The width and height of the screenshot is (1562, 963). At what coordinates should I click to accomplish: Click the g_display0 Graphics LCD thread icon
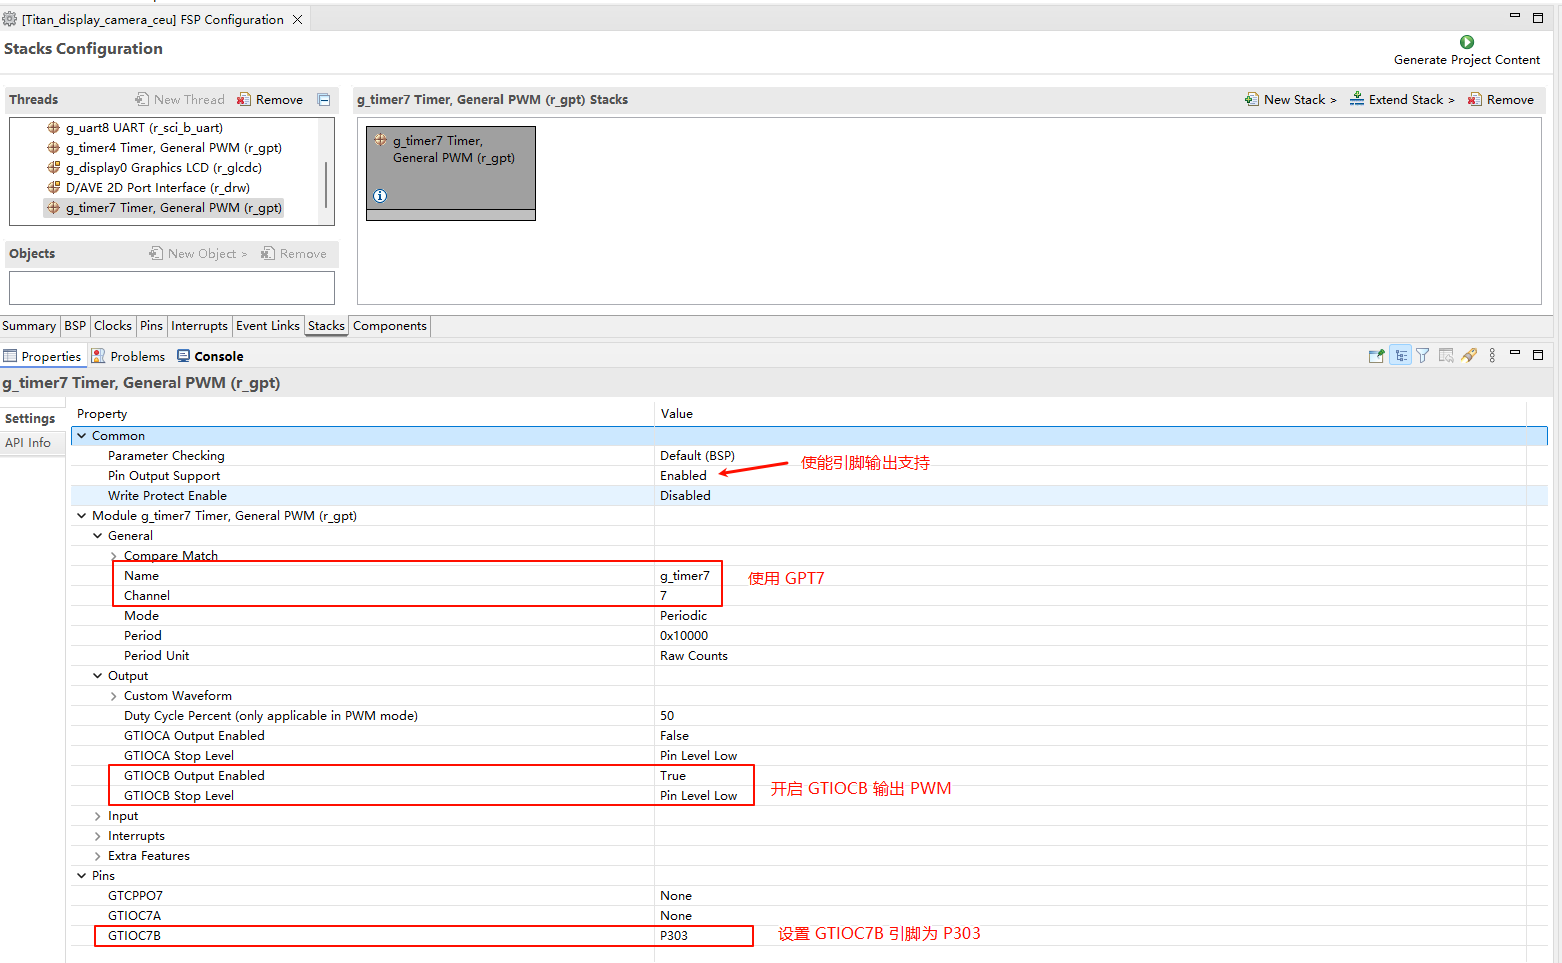(54, 168)
